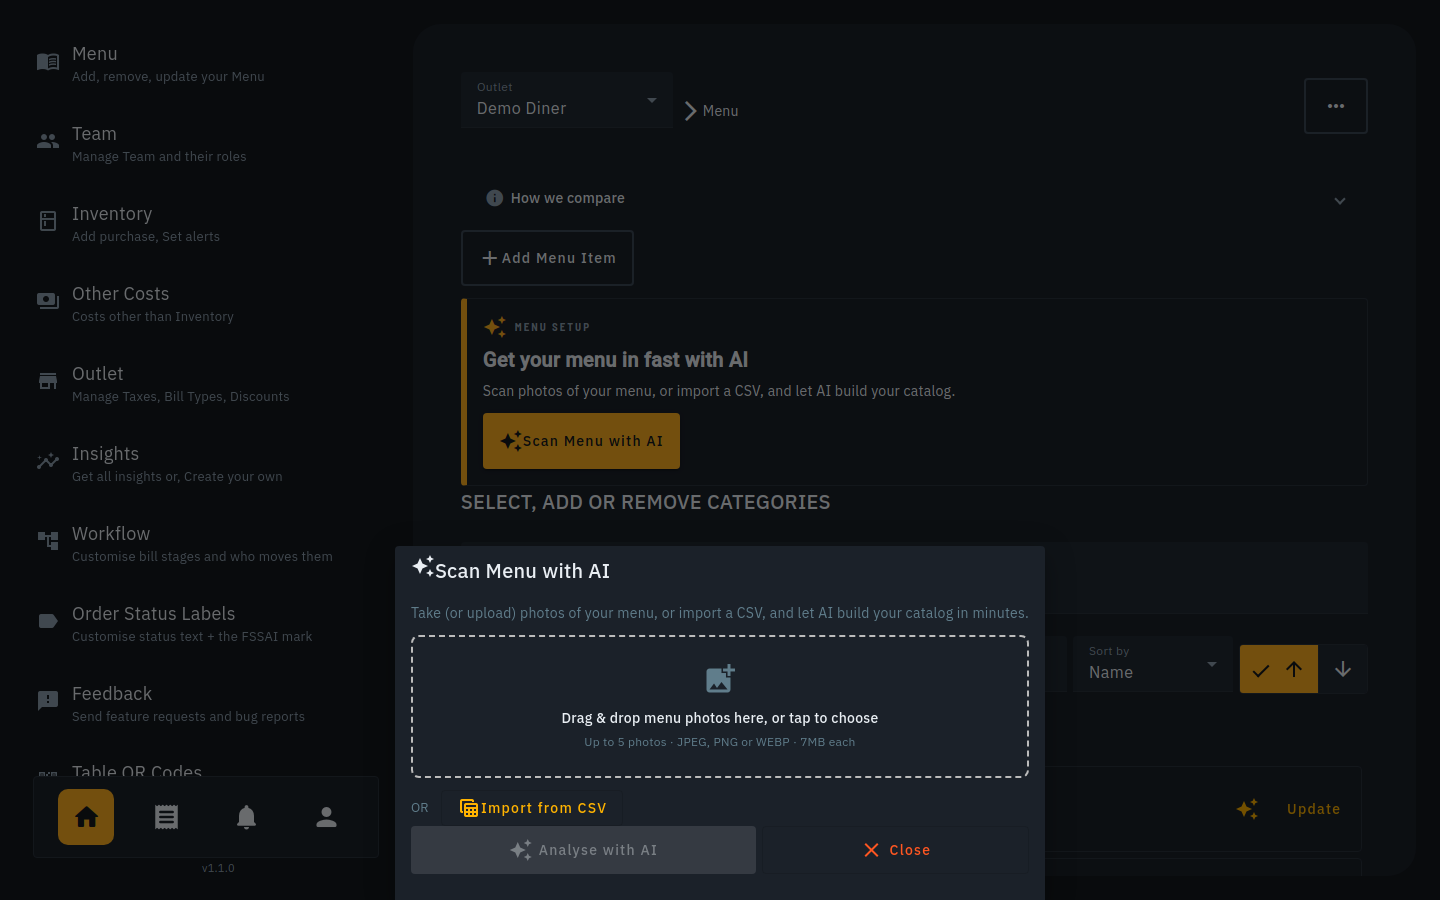1440x900 pixels.
Task: Click the SELECT, ADD OR REMOVE CATEGORIES heading
Action: [645, 502]
